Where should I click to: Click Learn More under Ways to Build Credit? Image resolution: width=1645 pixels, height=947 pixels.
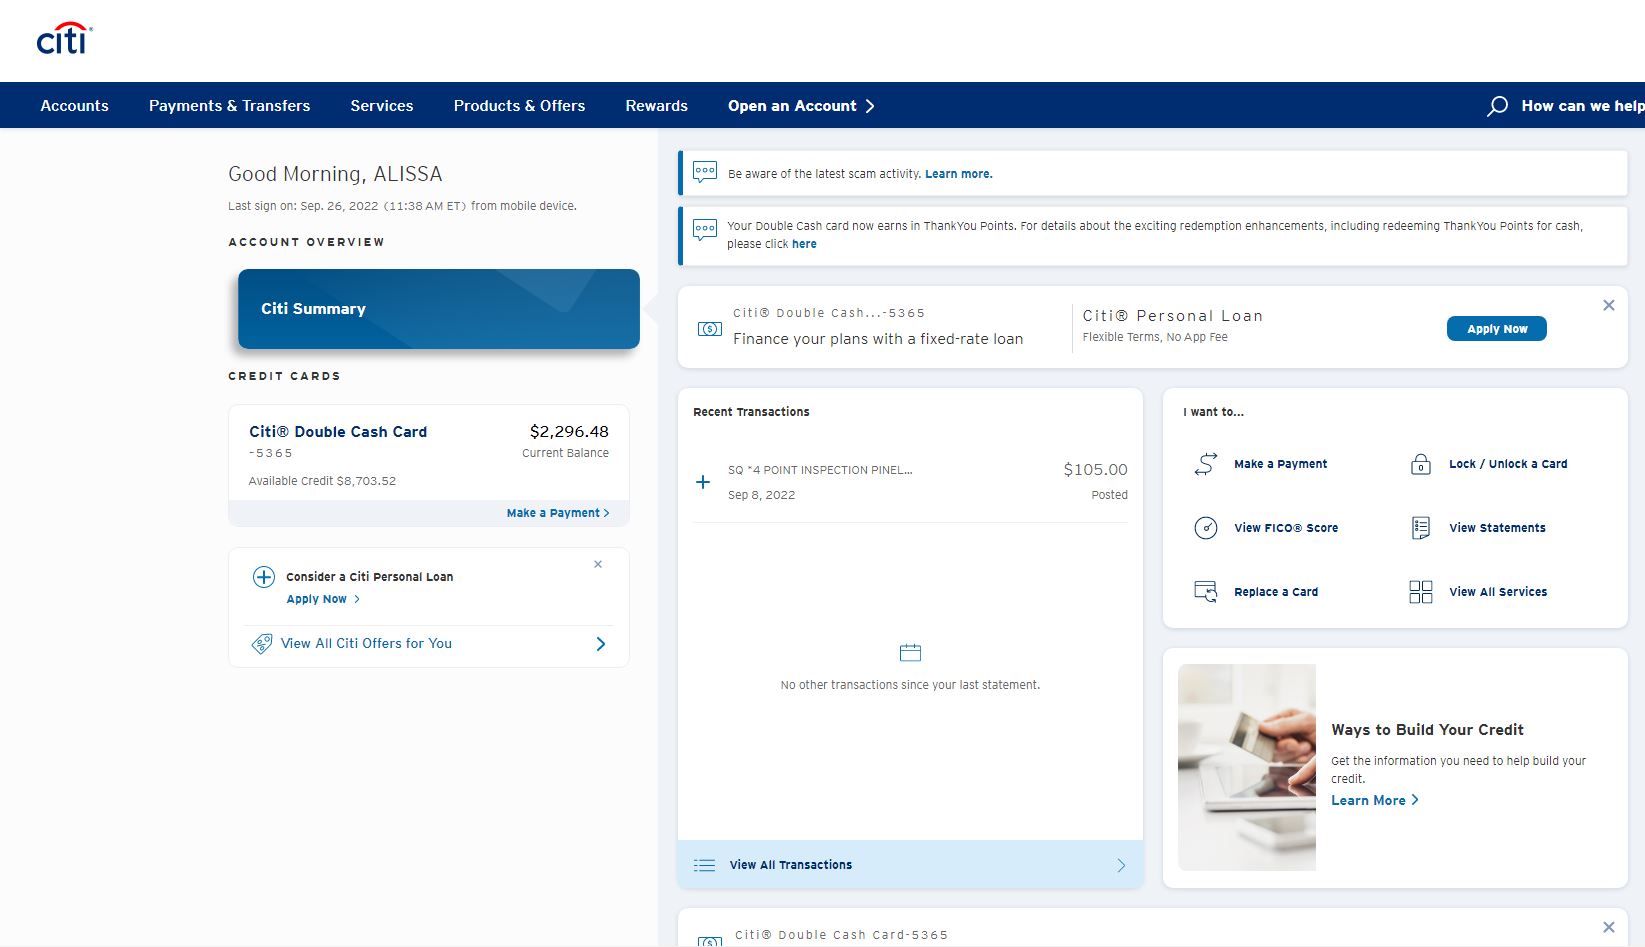click(x=1375, y=801)
